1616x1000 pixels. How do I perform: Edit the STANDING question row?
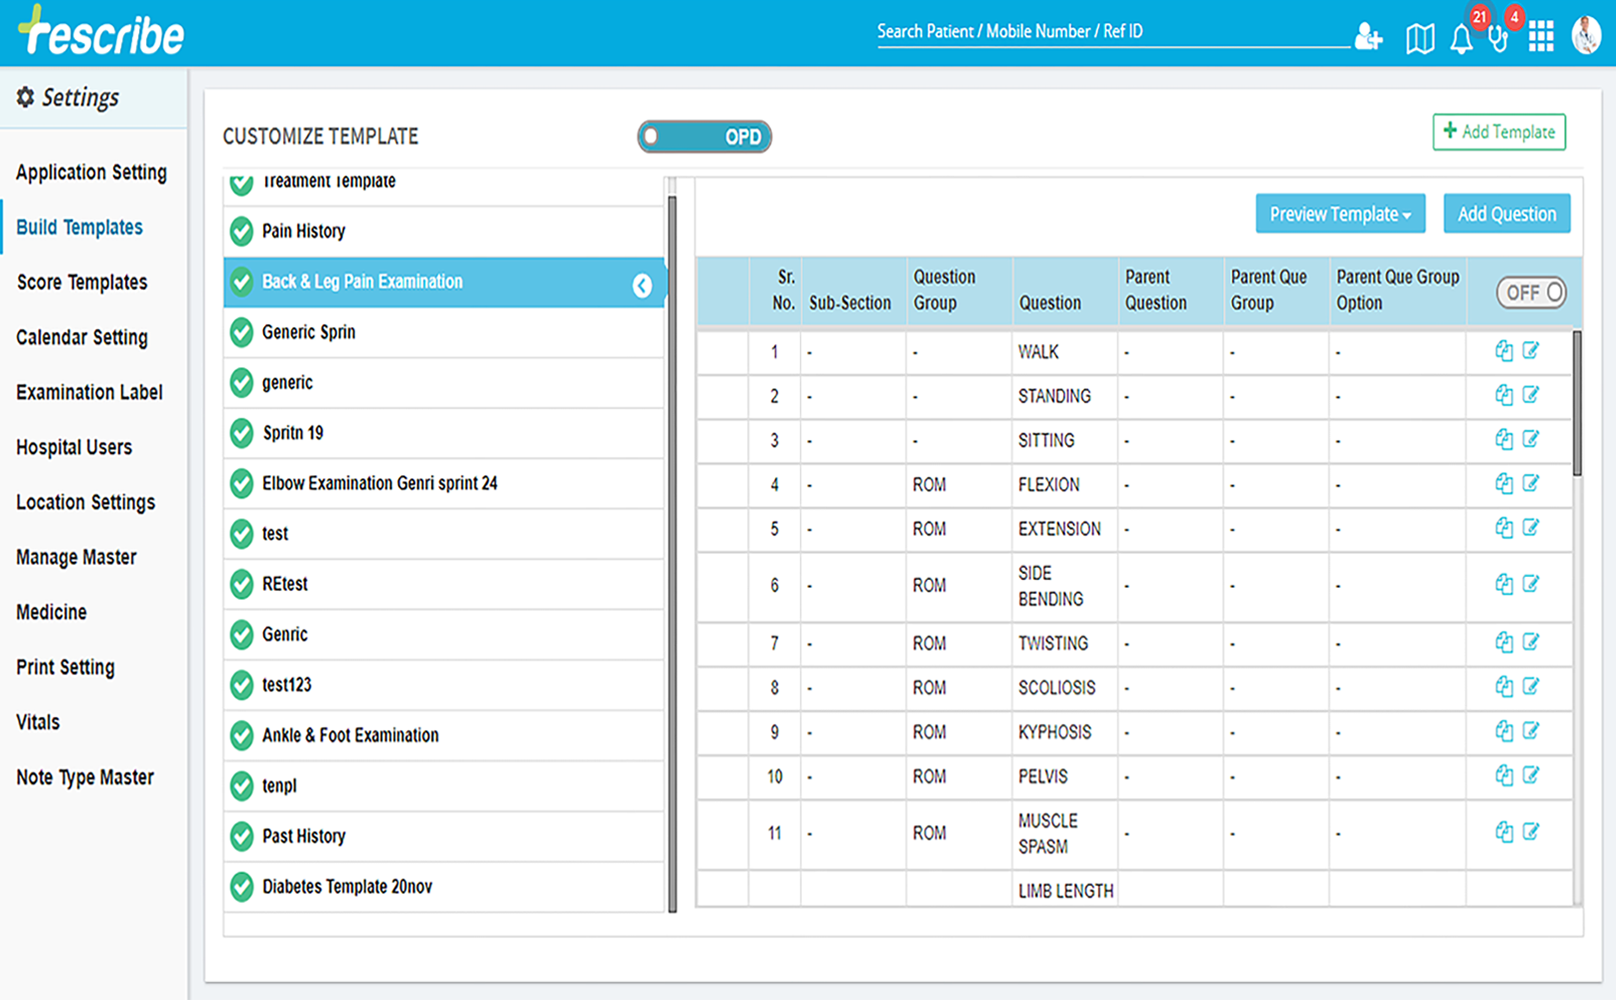click(x=1531, y=394)
